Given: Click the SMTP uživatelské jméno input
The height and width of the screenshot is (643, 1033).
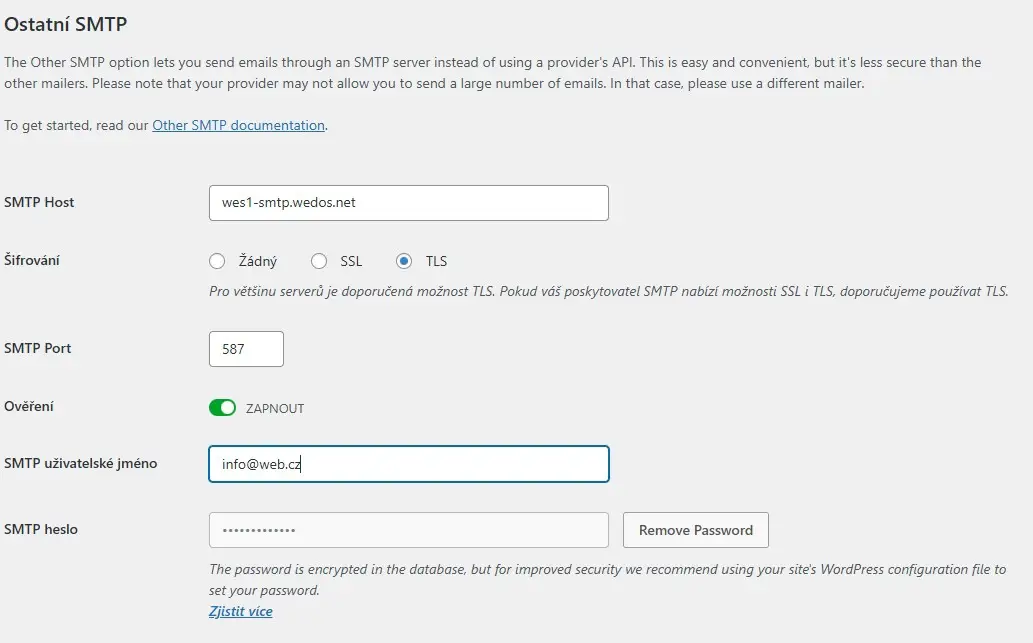Looking at the screenshot, I should tap(408, 464).
